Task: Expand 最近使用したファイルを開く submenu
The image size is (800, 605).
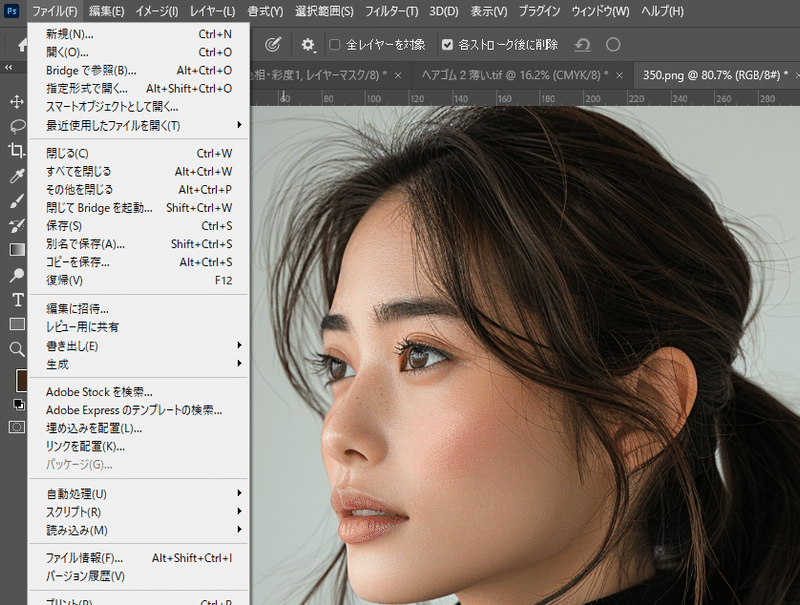Action: tap(138, 125)
